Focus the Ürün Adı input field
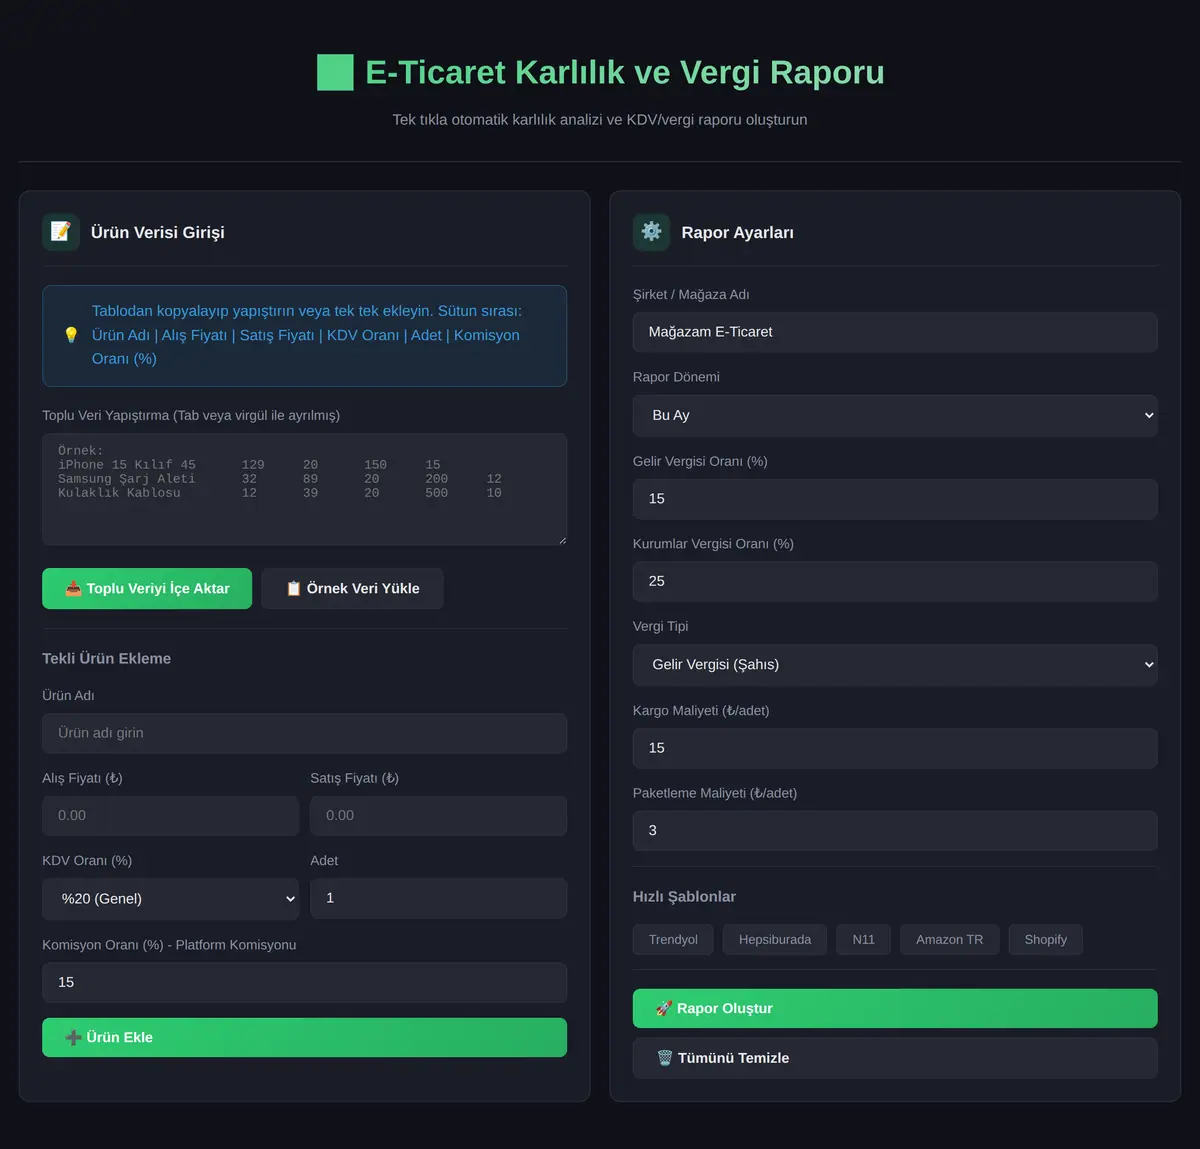Screen dimensions: 1200x1149 point(304,733)
